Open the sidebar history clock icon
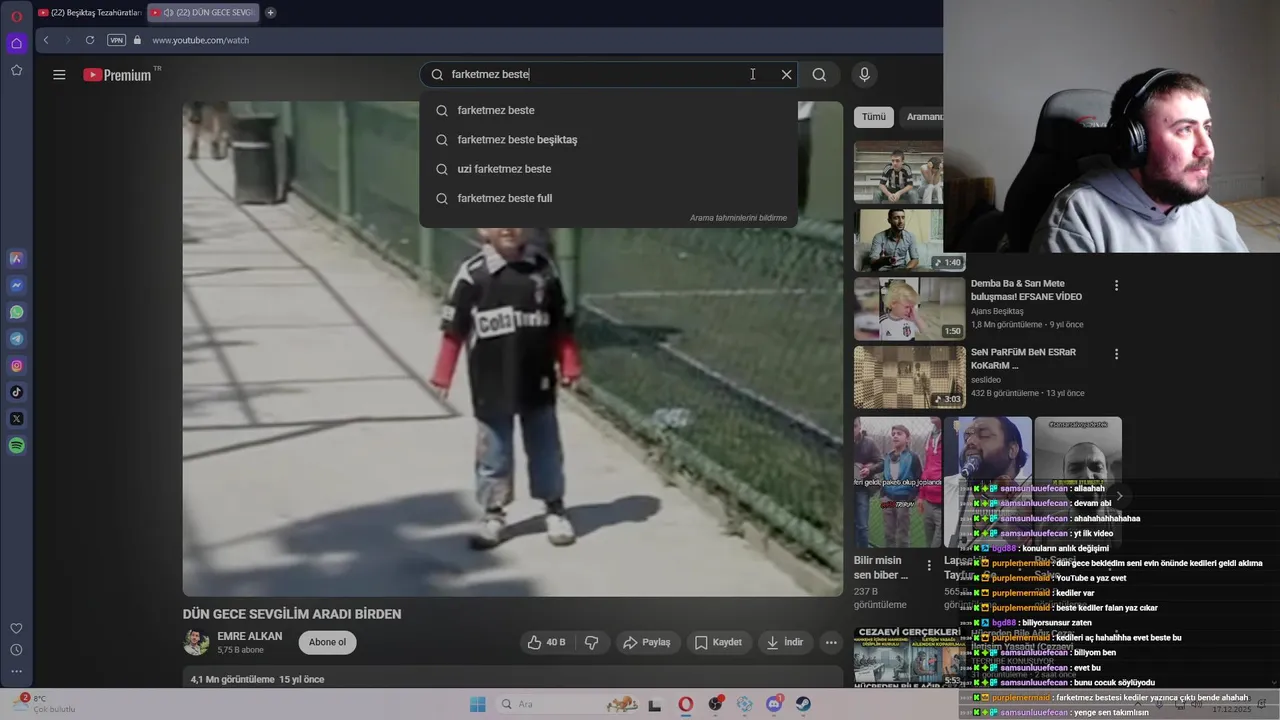 click(16, 650)
